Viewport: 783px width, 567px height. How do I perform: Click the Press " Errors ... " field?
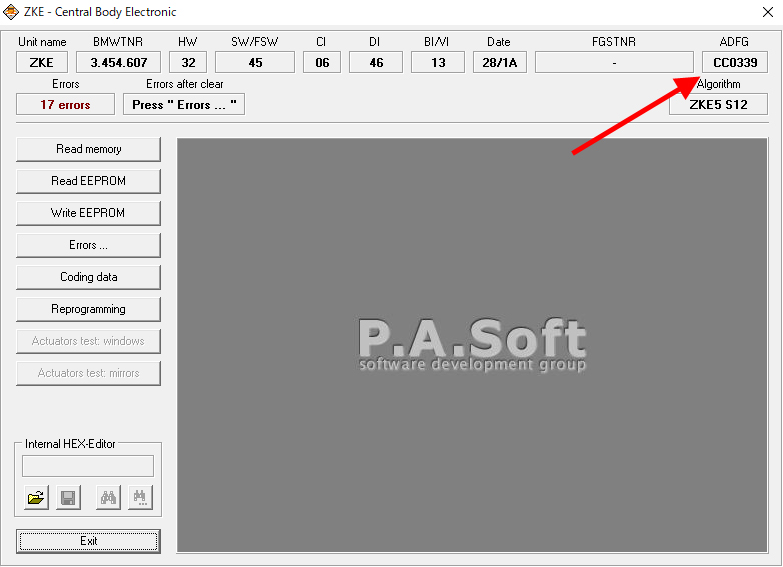point(184,104)
